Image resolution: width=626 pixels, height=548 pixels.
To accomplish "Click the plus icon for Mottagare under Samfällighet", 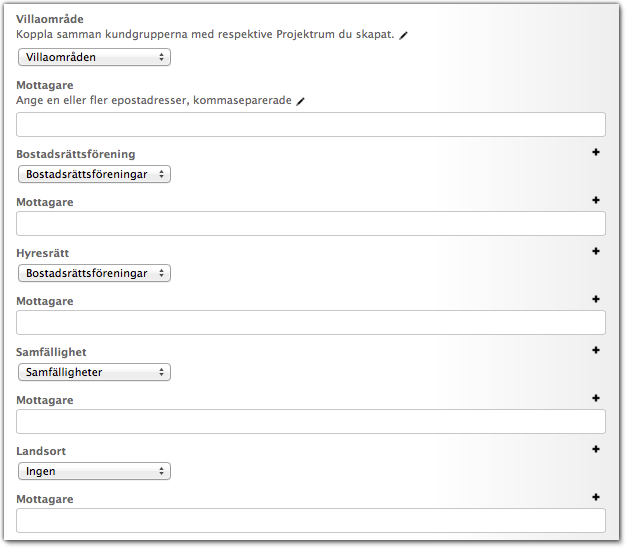I will tap(596, 398).
